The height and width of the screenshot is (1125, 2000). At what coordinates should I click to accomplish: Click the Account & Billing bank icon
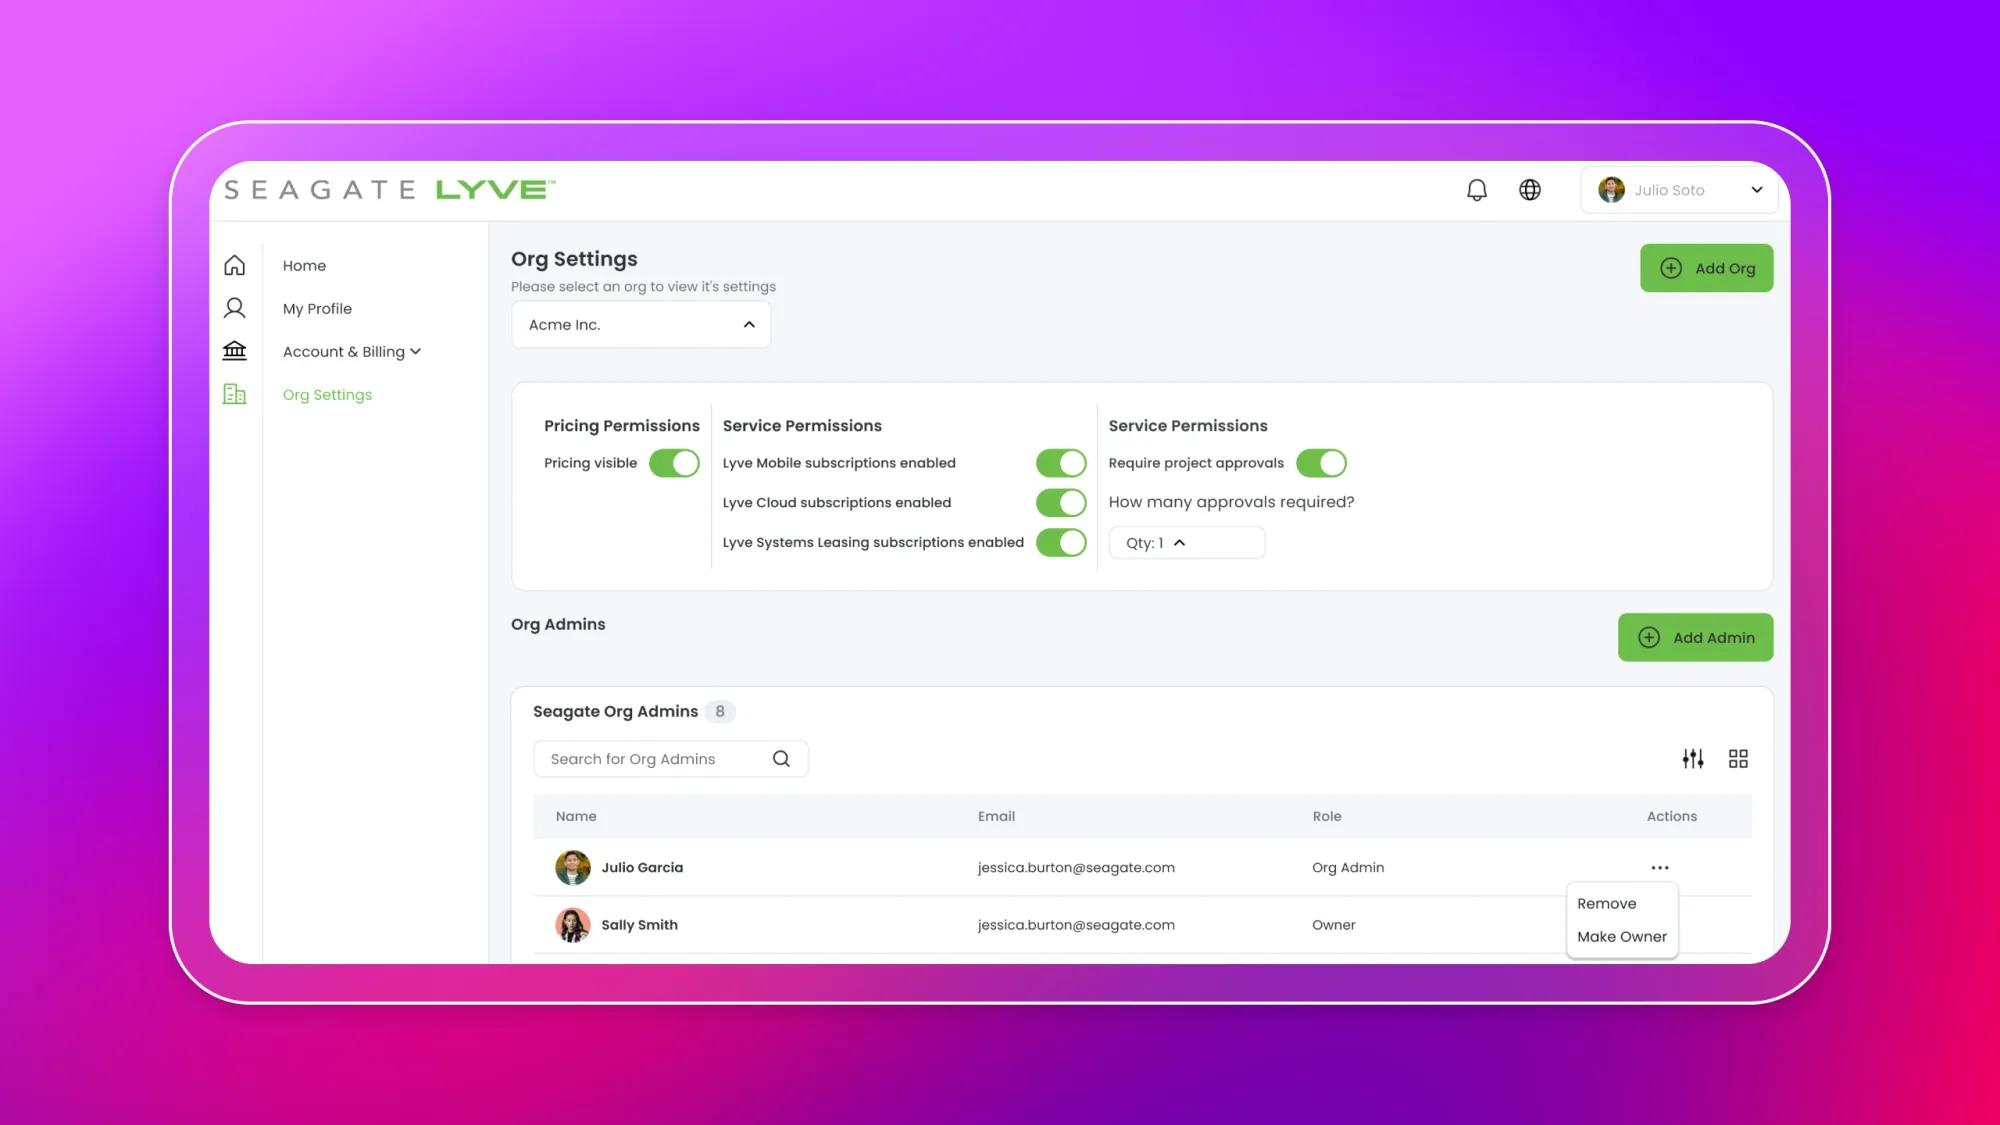pos(234,351)
